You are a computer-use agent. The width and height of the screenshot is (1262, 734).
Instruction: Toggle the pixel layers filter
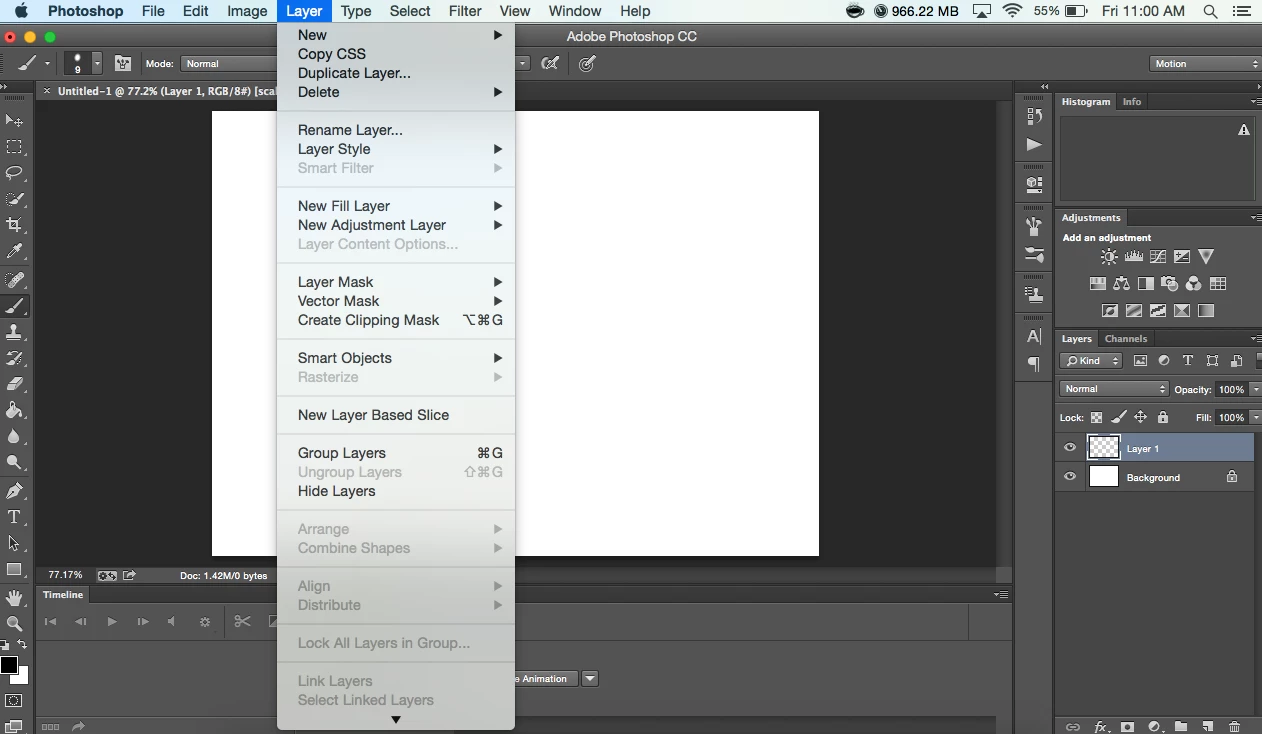(1140, 361)
